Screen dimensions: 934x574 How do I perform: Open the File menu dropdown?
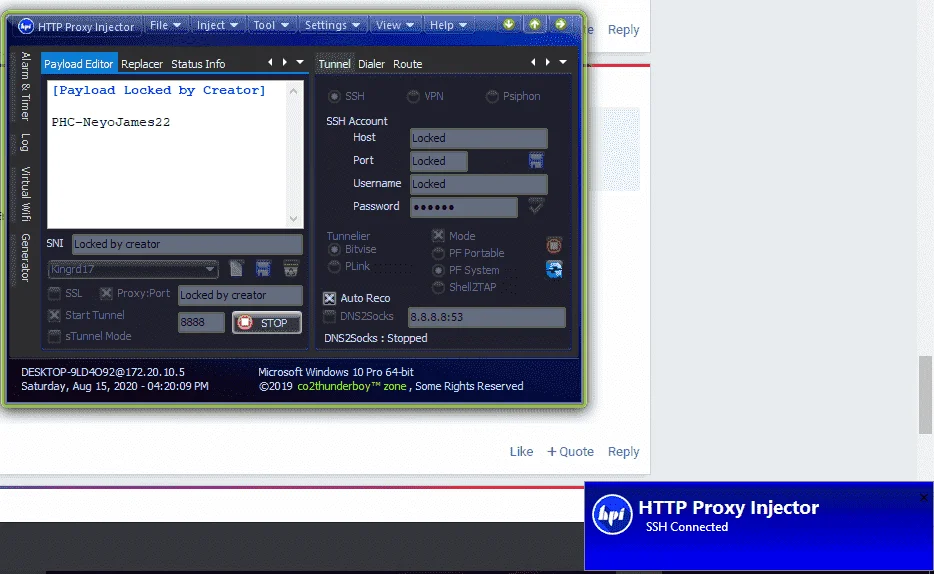[165, 25]
